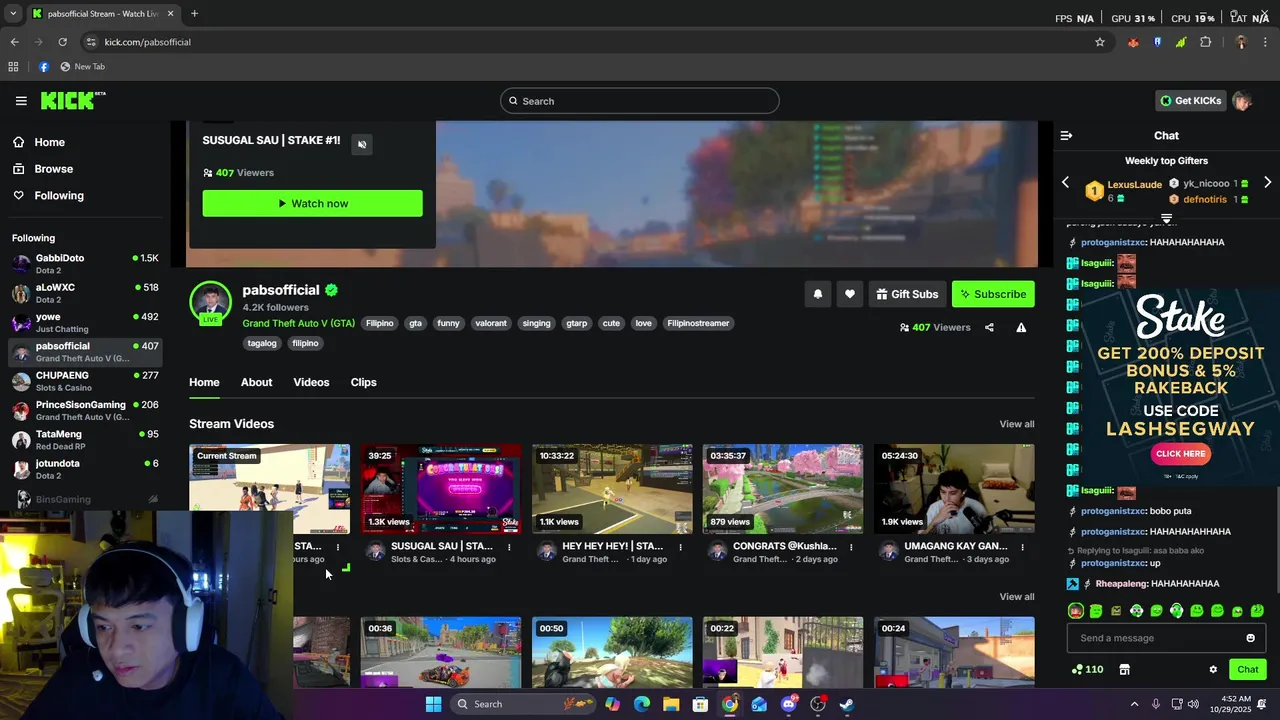Open Steam from taskbar

(x=847, y=704)
